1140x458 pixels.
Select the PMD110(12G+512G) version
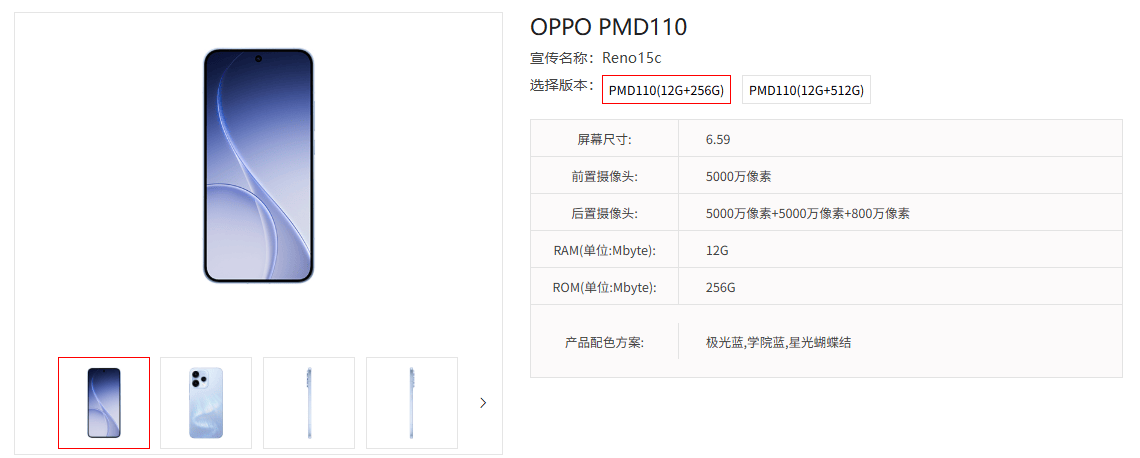tap(806, 90)
